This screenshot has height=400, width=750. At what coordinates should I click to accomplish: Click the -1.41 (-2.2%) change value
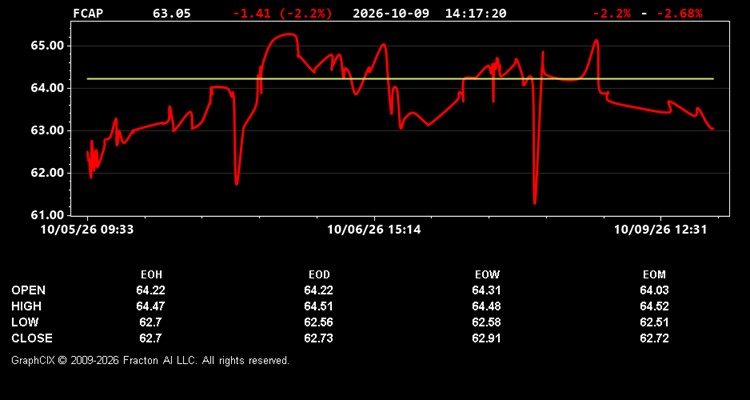click(x=282, y=13)
